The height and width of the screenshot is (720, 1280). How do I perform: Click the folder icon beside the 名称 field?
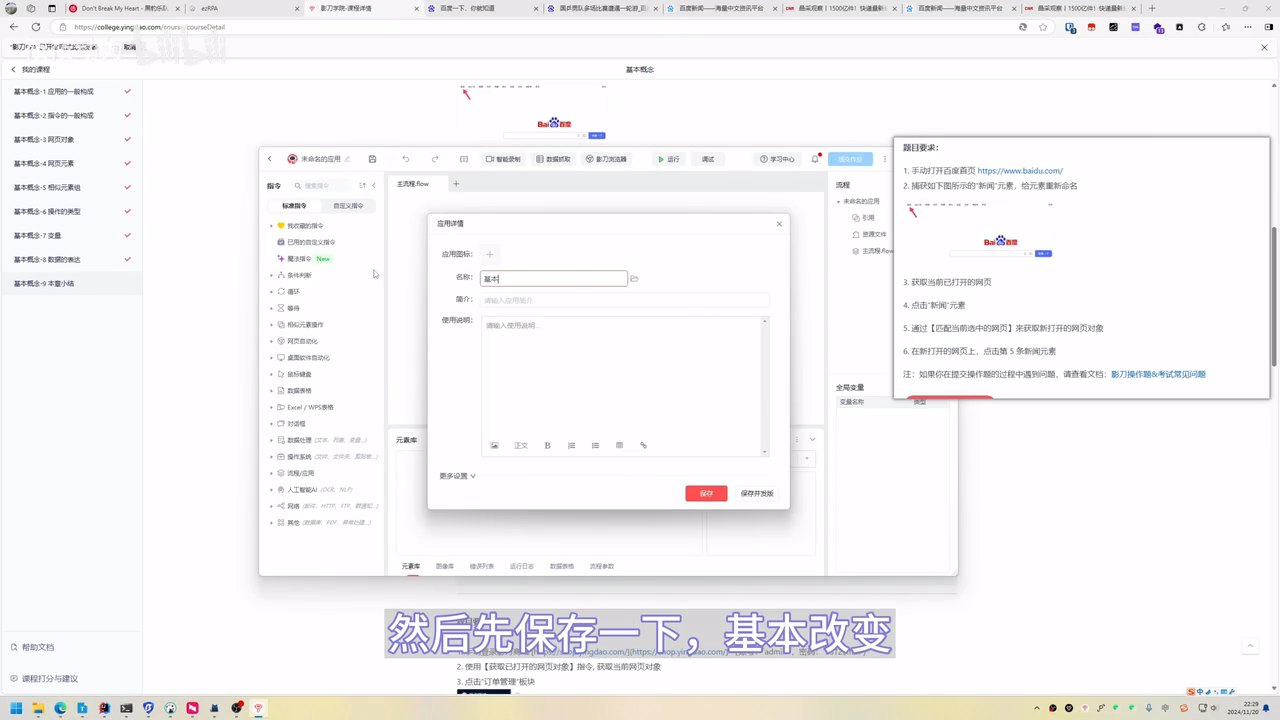tap(635, 279)
